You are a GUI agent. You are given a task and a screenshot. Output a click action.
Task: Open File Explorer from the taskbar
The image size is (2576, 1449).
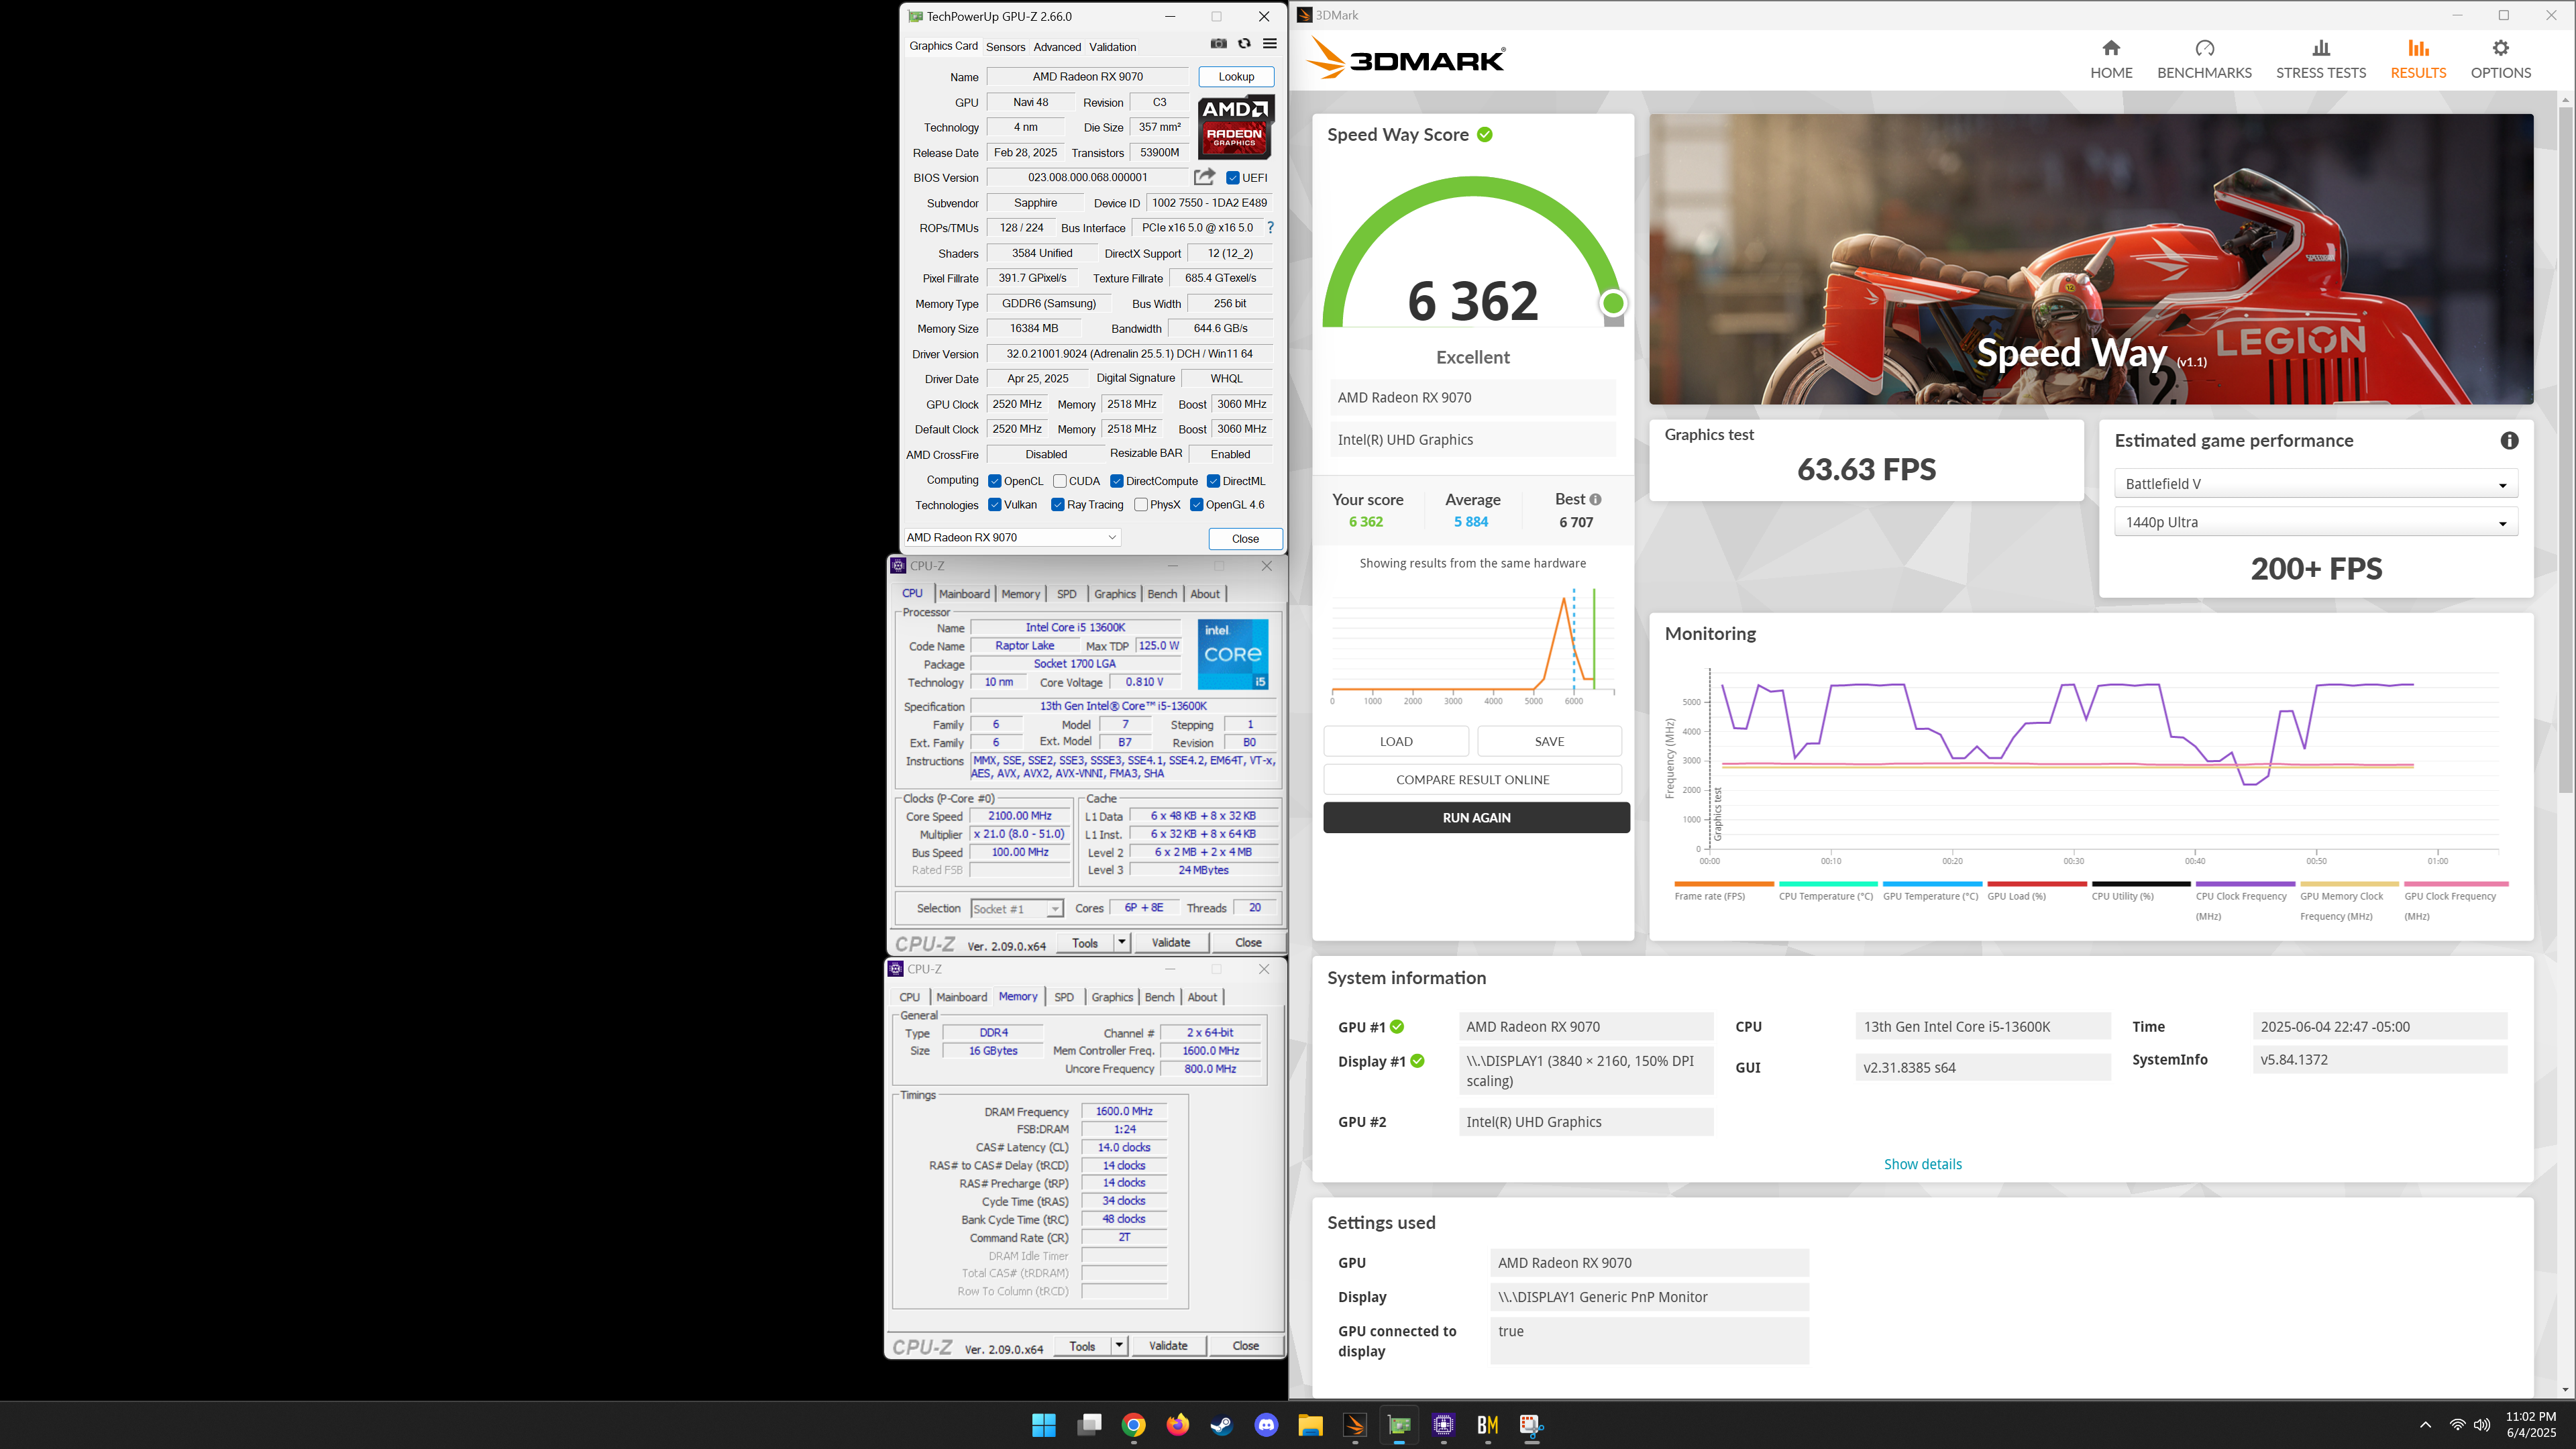tap(1310, 1425)
